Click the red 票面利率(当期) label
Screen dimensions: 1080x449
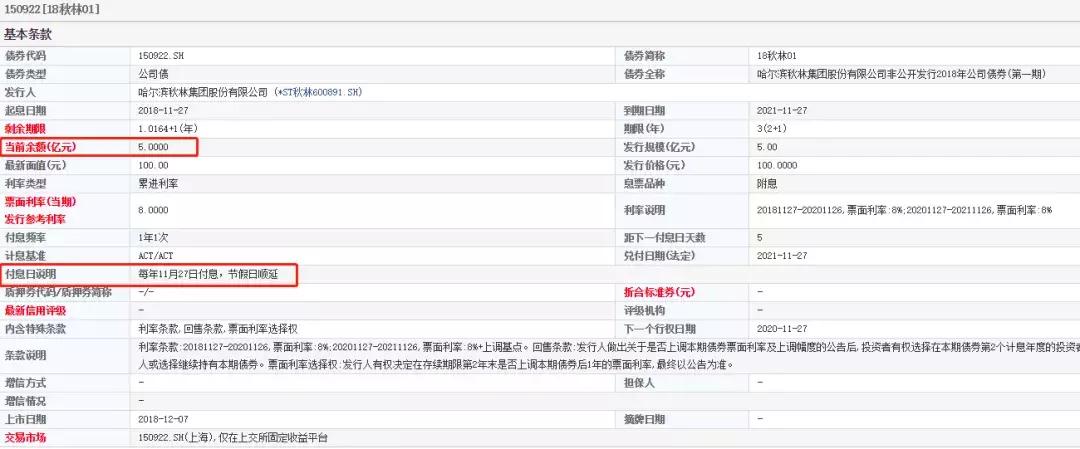point(40,202)
